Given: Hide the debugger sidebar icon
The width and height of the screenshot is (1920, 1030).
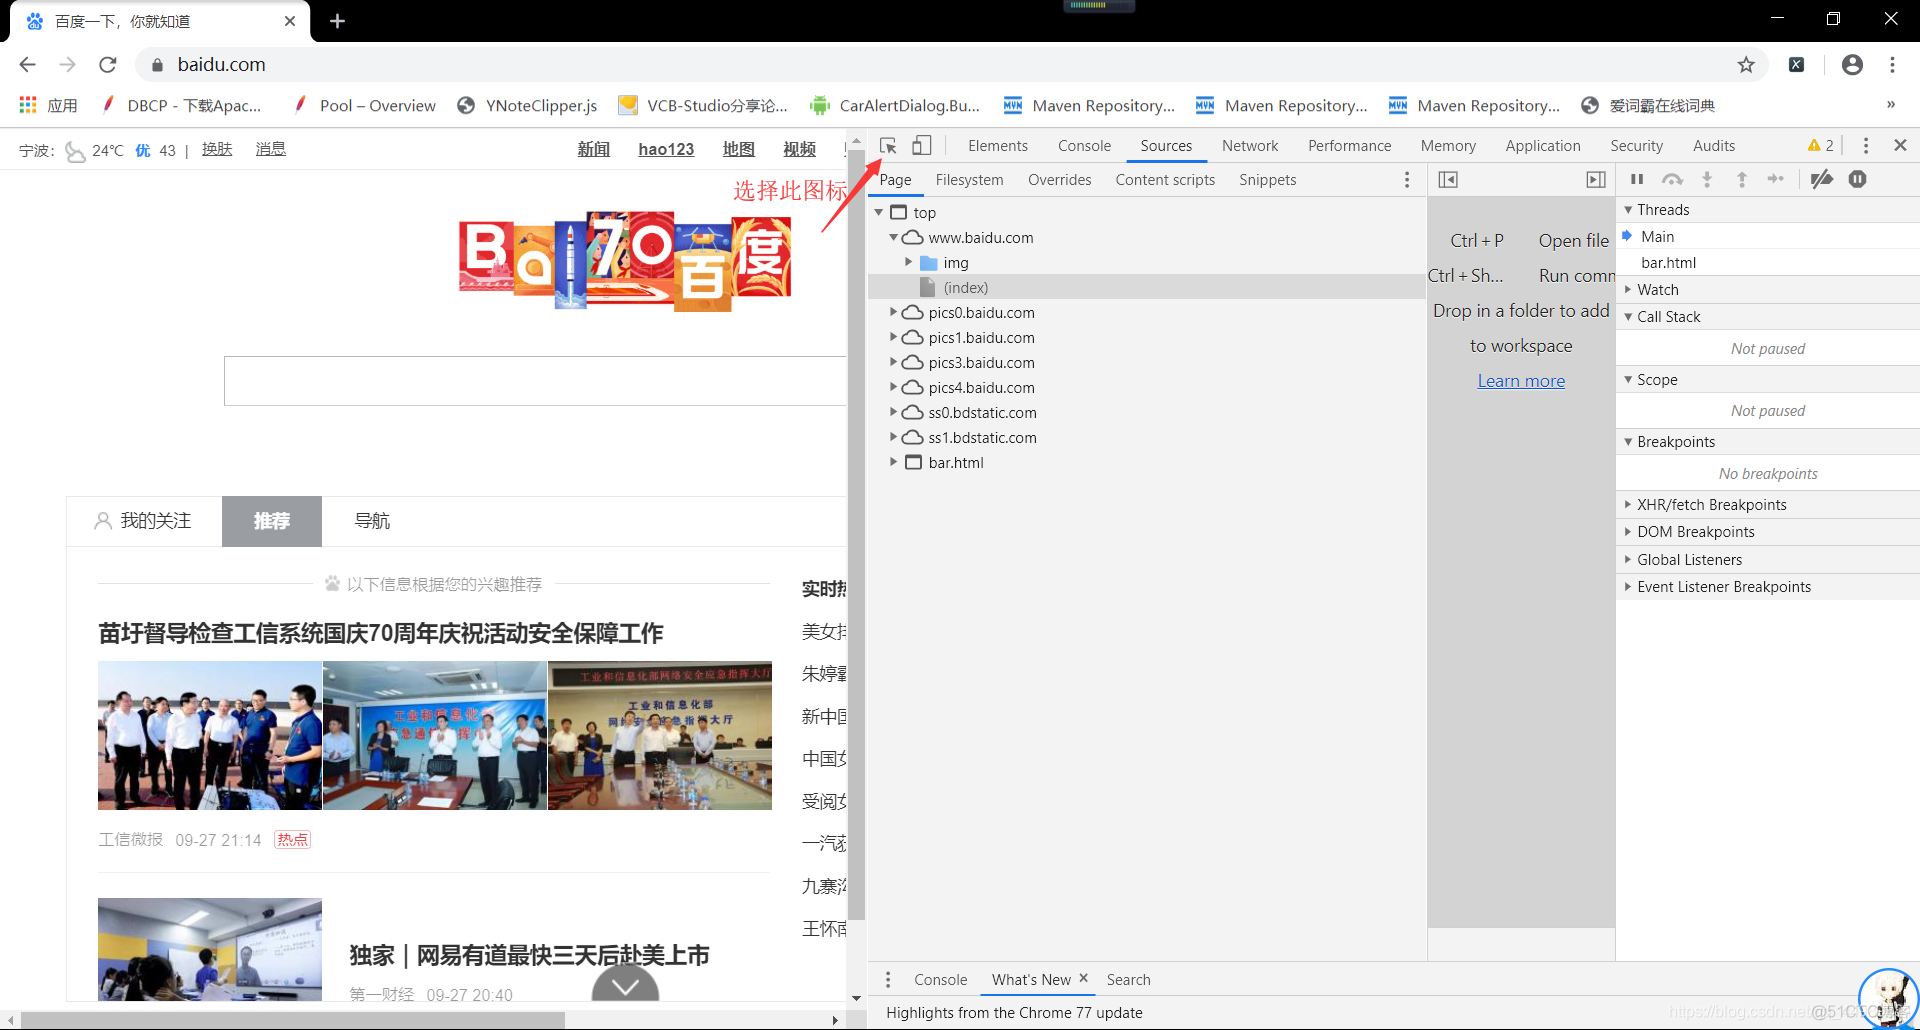Looking at the screenshot, I should click(1596, 180).
